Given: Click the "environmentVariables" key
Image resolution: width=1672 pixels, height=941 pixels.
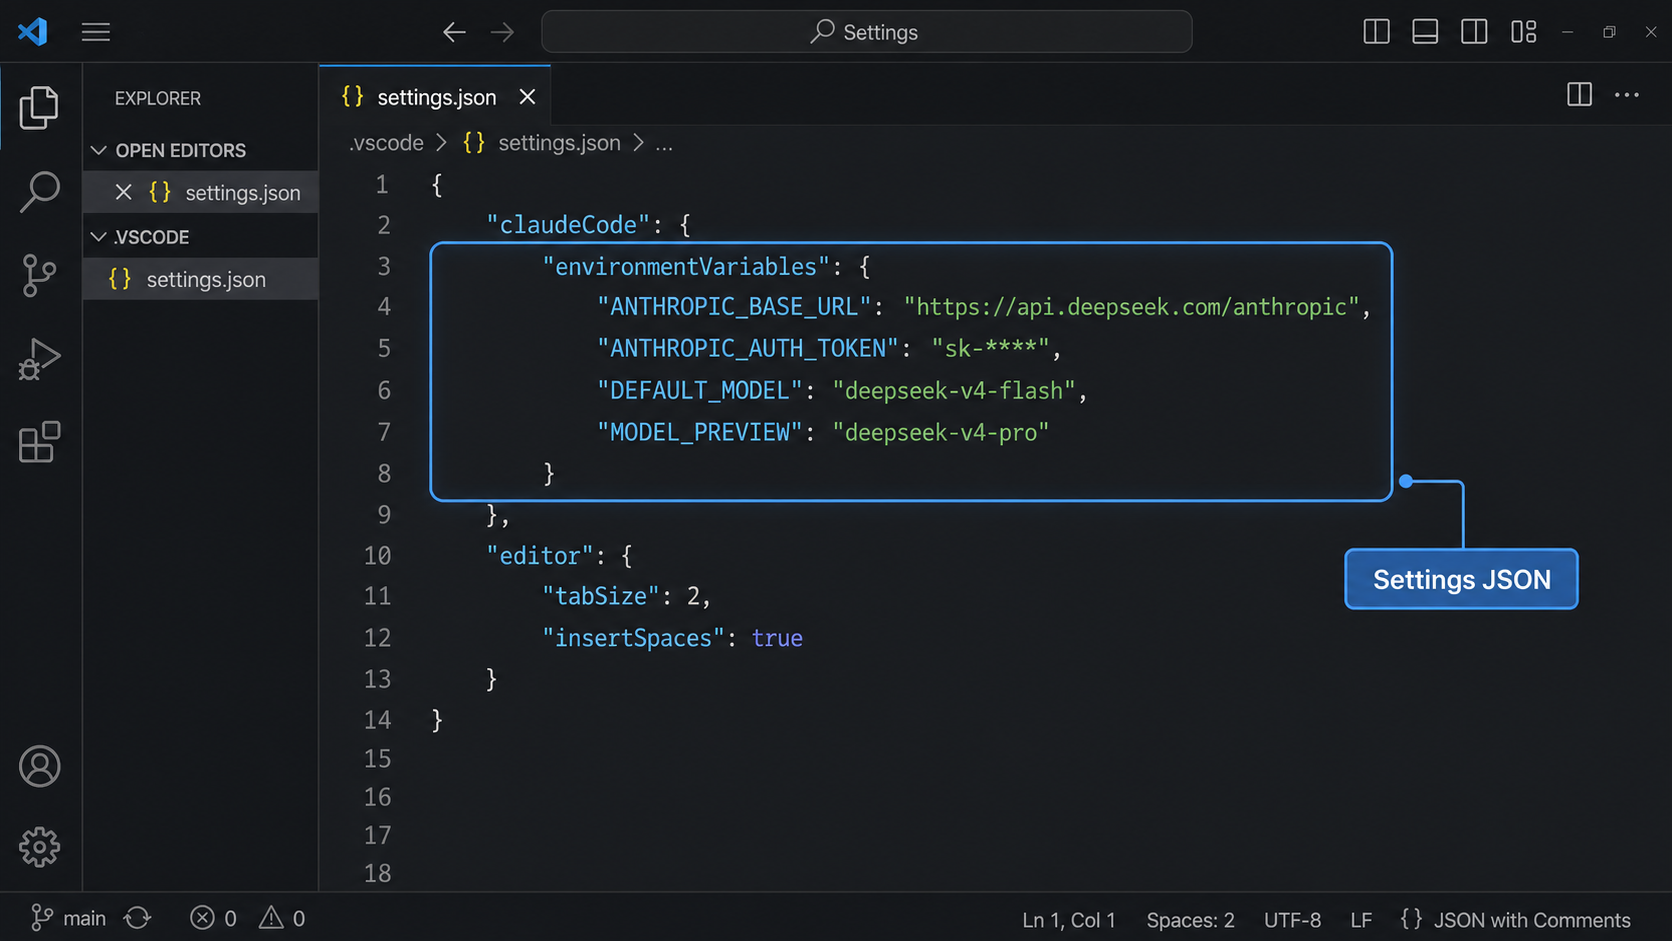Looking at the screenshot, I should tap(686, 267).
